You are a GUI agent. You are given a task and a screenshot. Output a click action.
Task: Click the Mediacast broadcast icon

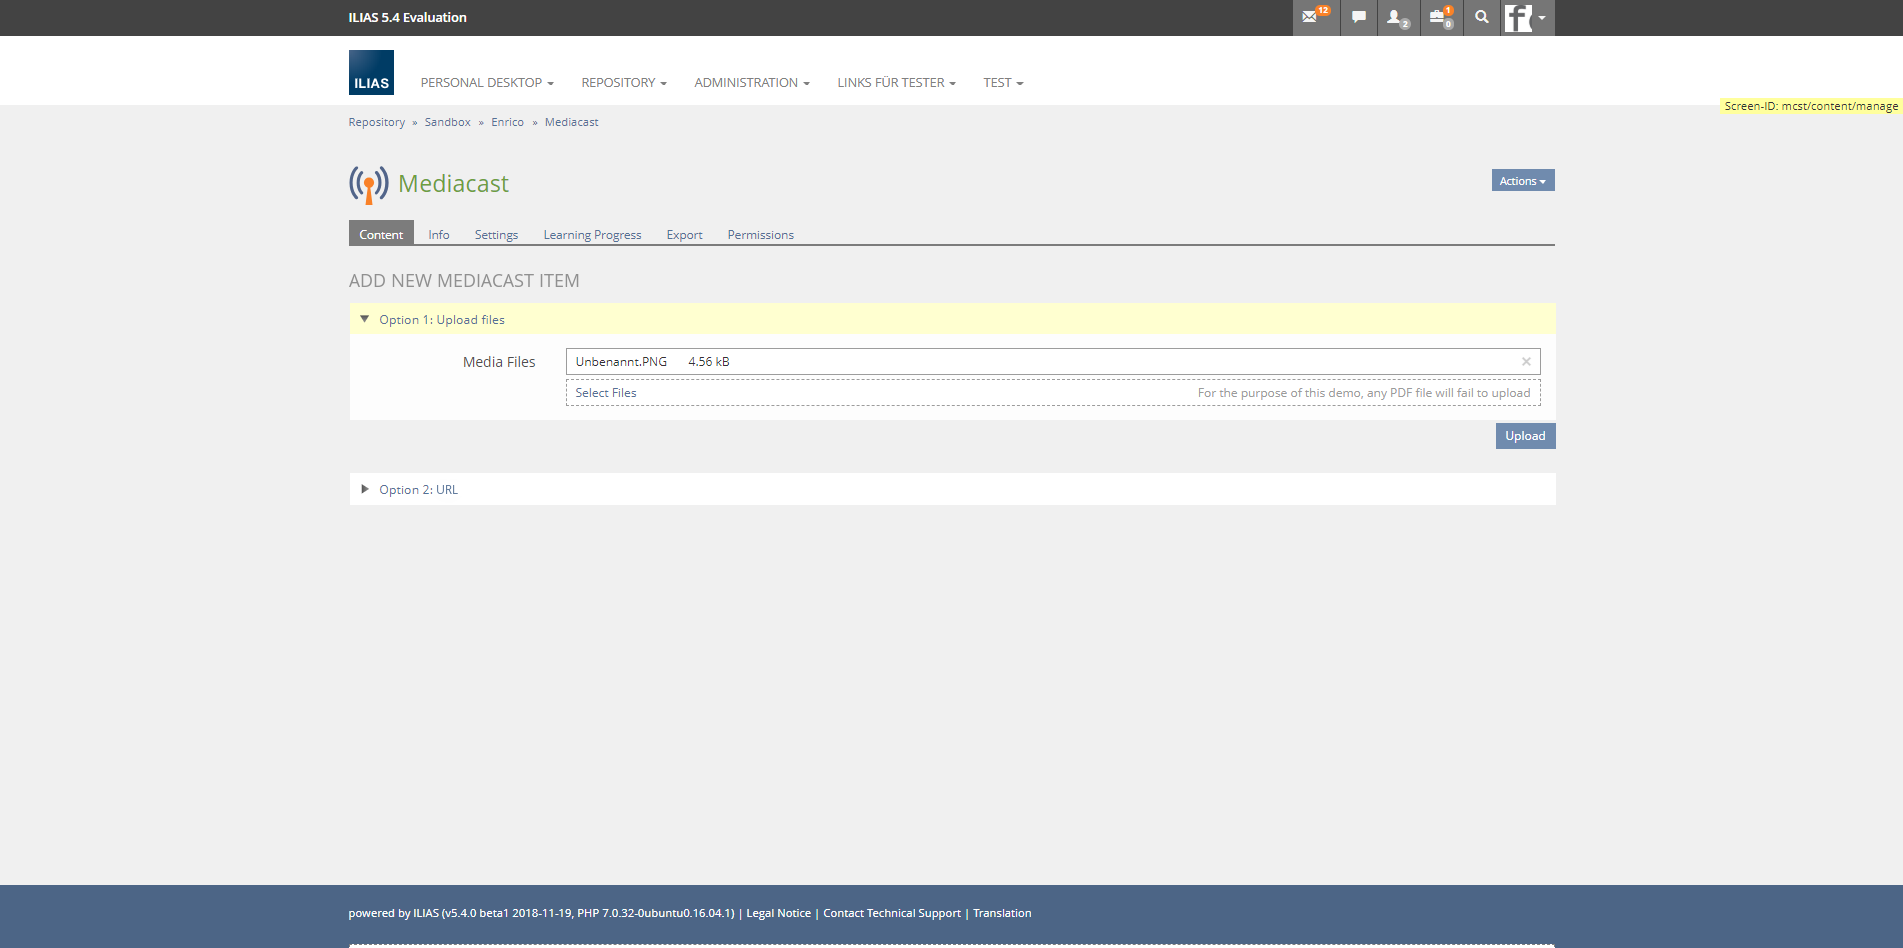(369, 185)
